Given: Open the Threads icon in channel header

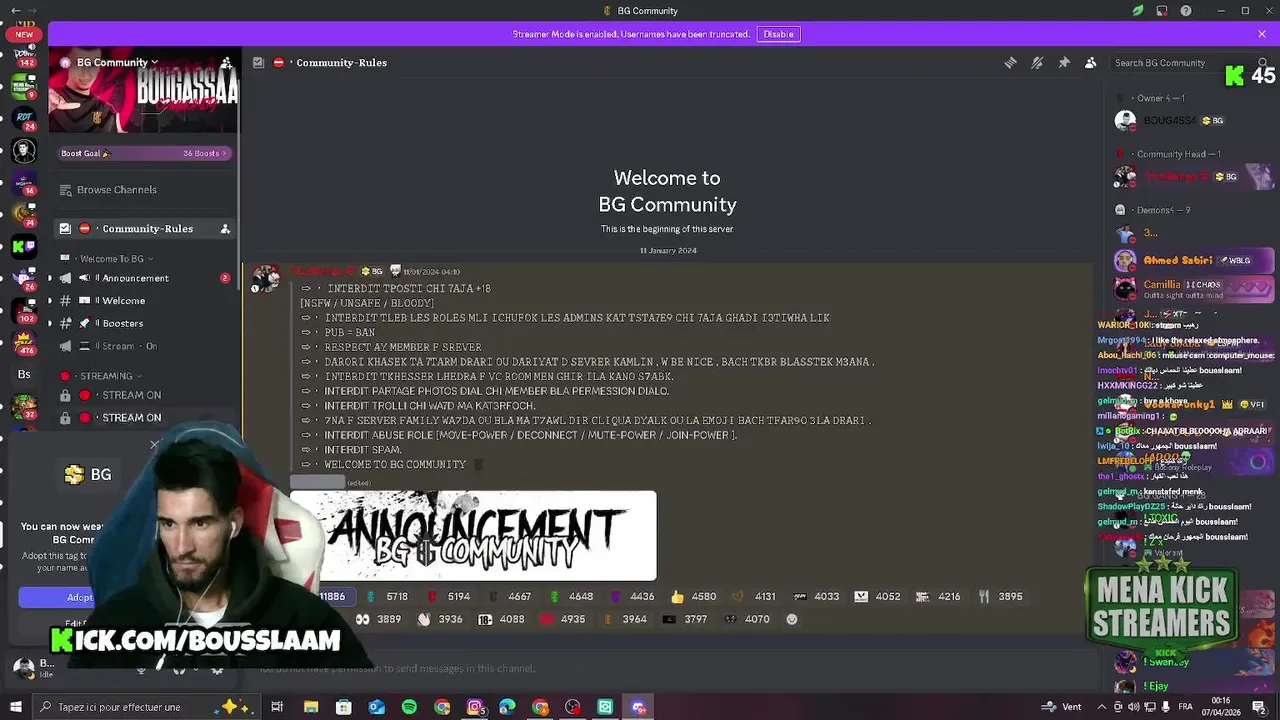Looking at the screenshot, I should click(1010, 62).
